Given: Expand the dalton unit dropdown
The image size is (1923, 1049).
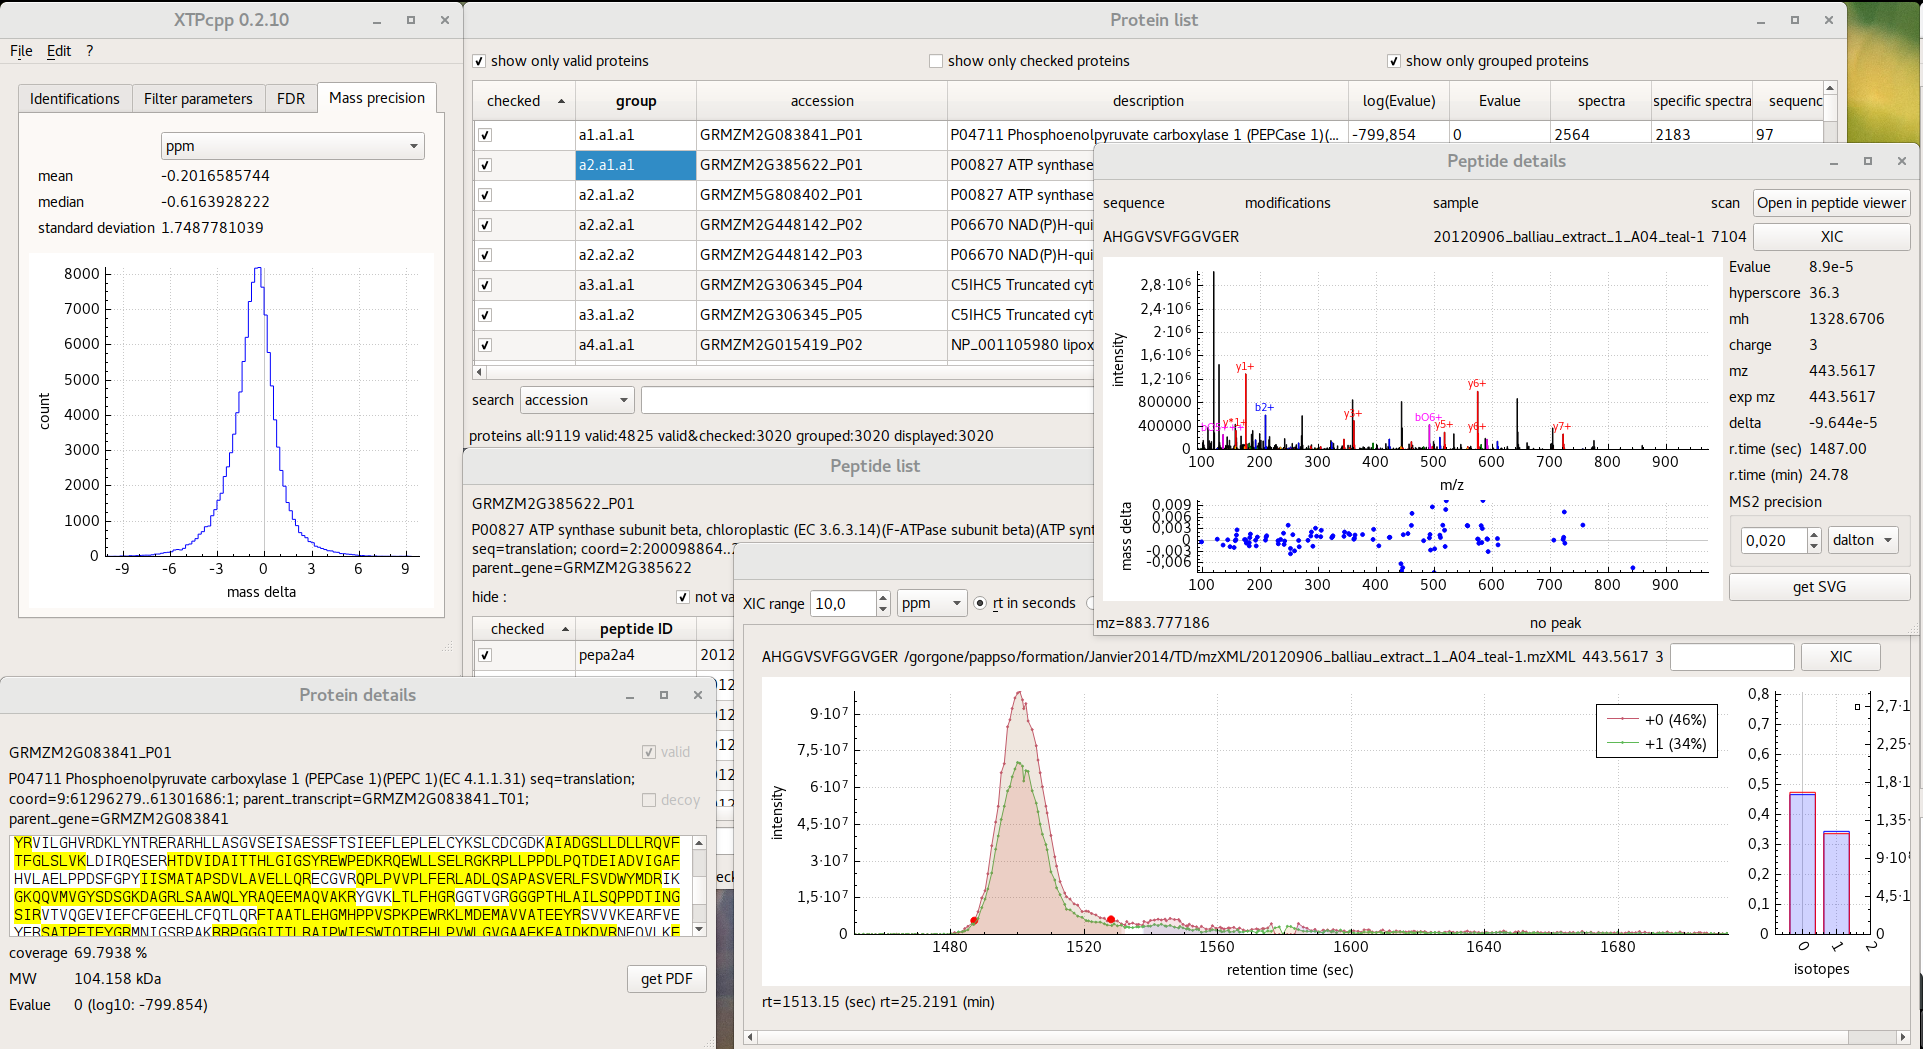Looking at the screenshot, I should tap(1862, 540).
